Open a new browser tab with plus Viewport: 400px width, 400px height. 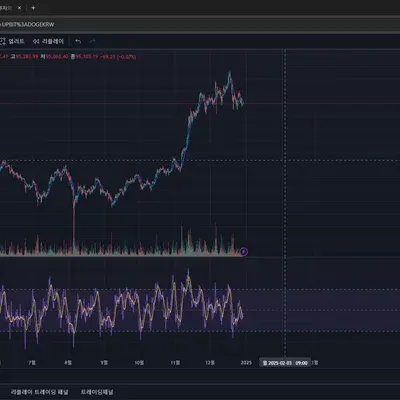(x=33, y=8)
